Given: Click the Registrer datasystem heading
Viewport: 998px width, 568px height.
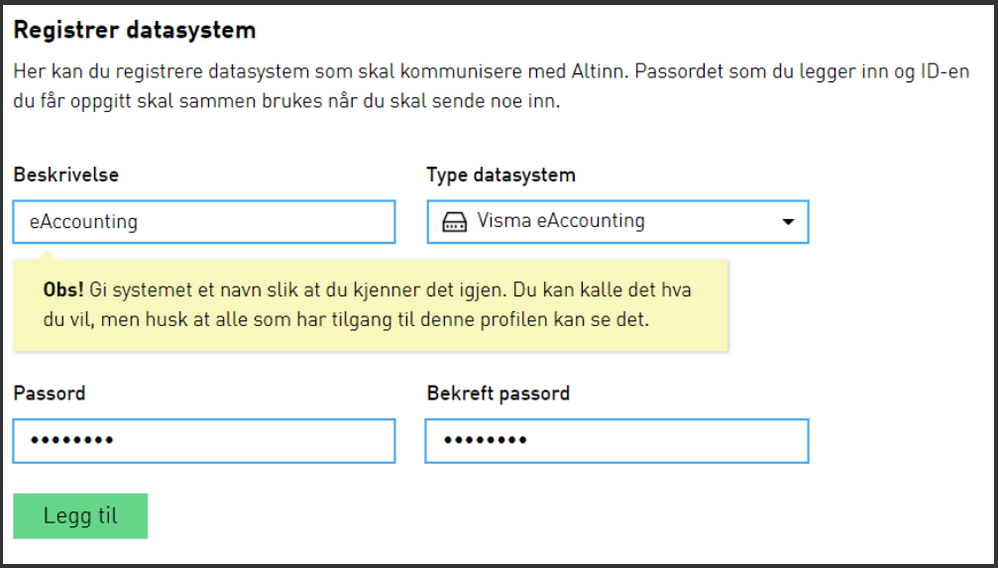Looking at the screenshot, I should point(135,30).
